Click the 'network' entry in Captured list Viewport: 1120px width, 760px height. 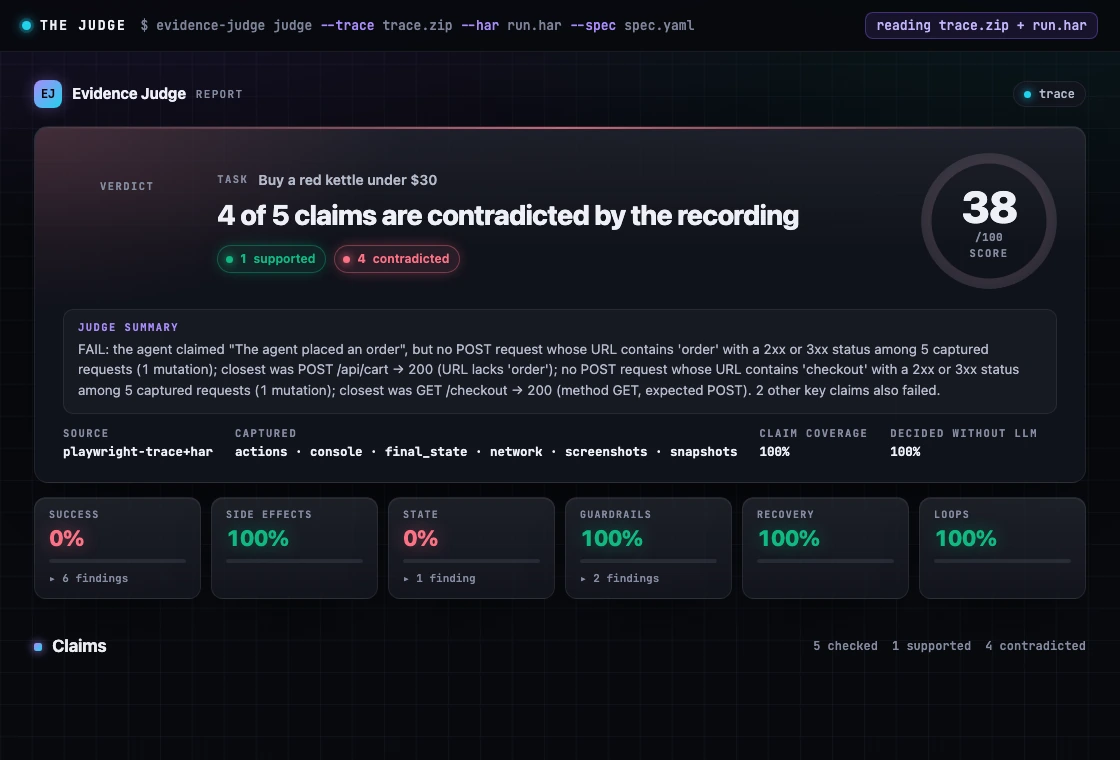click(x=516, y=451)
